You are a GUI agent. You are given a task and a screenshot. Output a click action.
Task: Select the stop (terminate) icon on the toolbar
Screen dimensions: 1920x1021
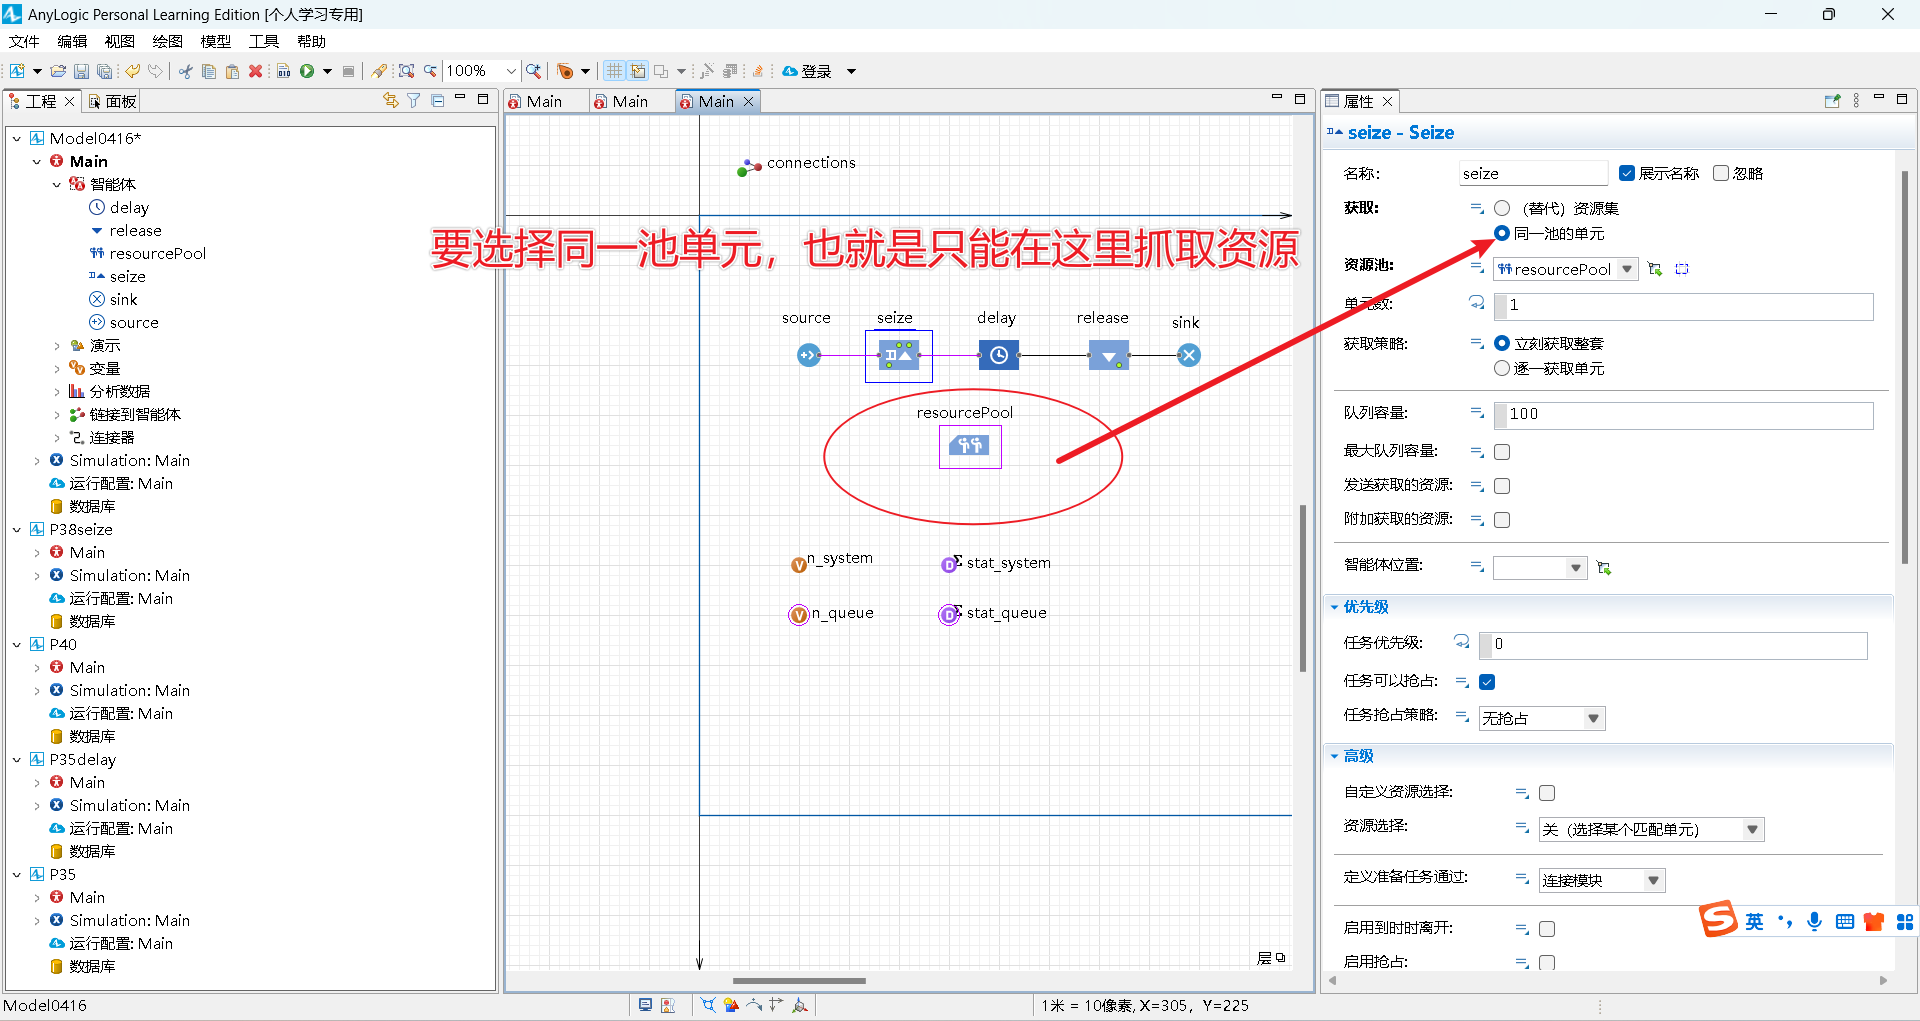(x=348, y=70)
